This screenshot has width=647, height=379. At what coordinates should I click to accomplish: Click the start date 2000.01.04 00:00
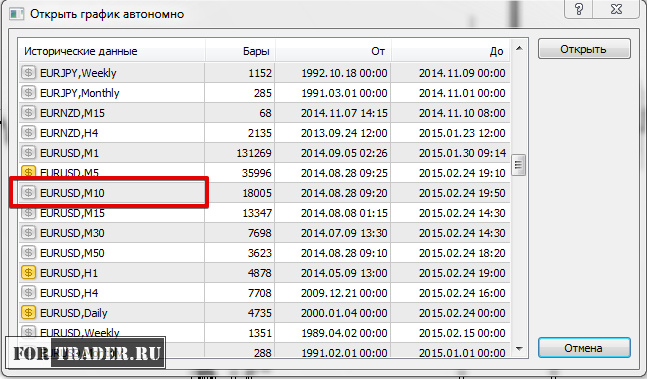(344, 313)
